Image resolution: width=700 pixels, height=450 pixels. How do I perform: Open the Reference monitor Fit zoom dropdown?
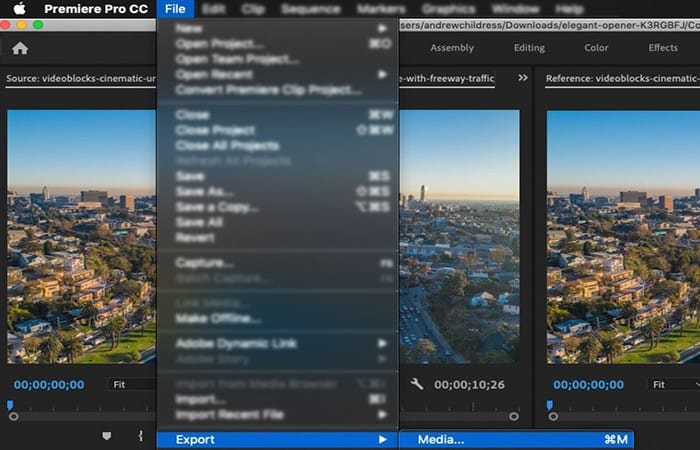pos(674,384)
